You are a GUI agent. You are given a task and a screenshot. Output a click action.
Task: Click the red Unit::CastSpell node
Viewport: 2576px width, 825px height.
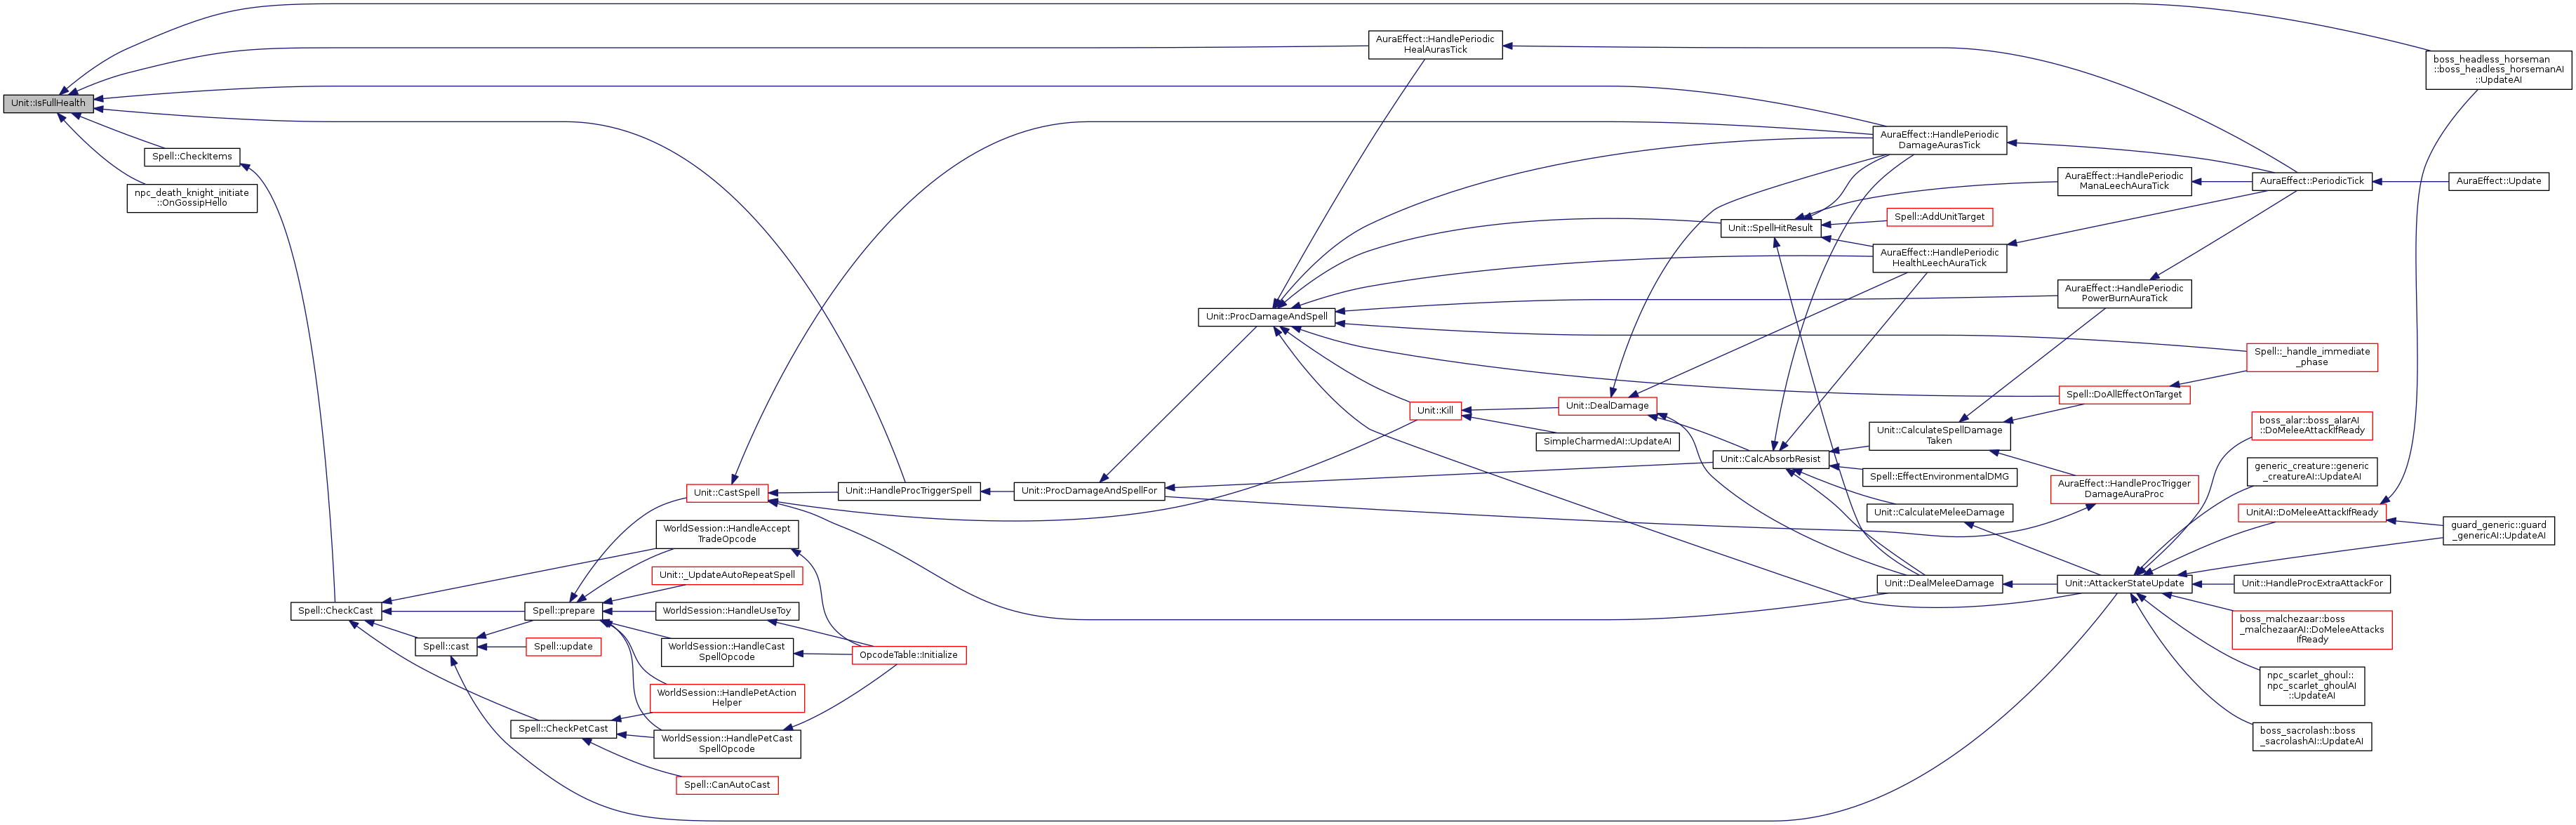pos(727,493)
